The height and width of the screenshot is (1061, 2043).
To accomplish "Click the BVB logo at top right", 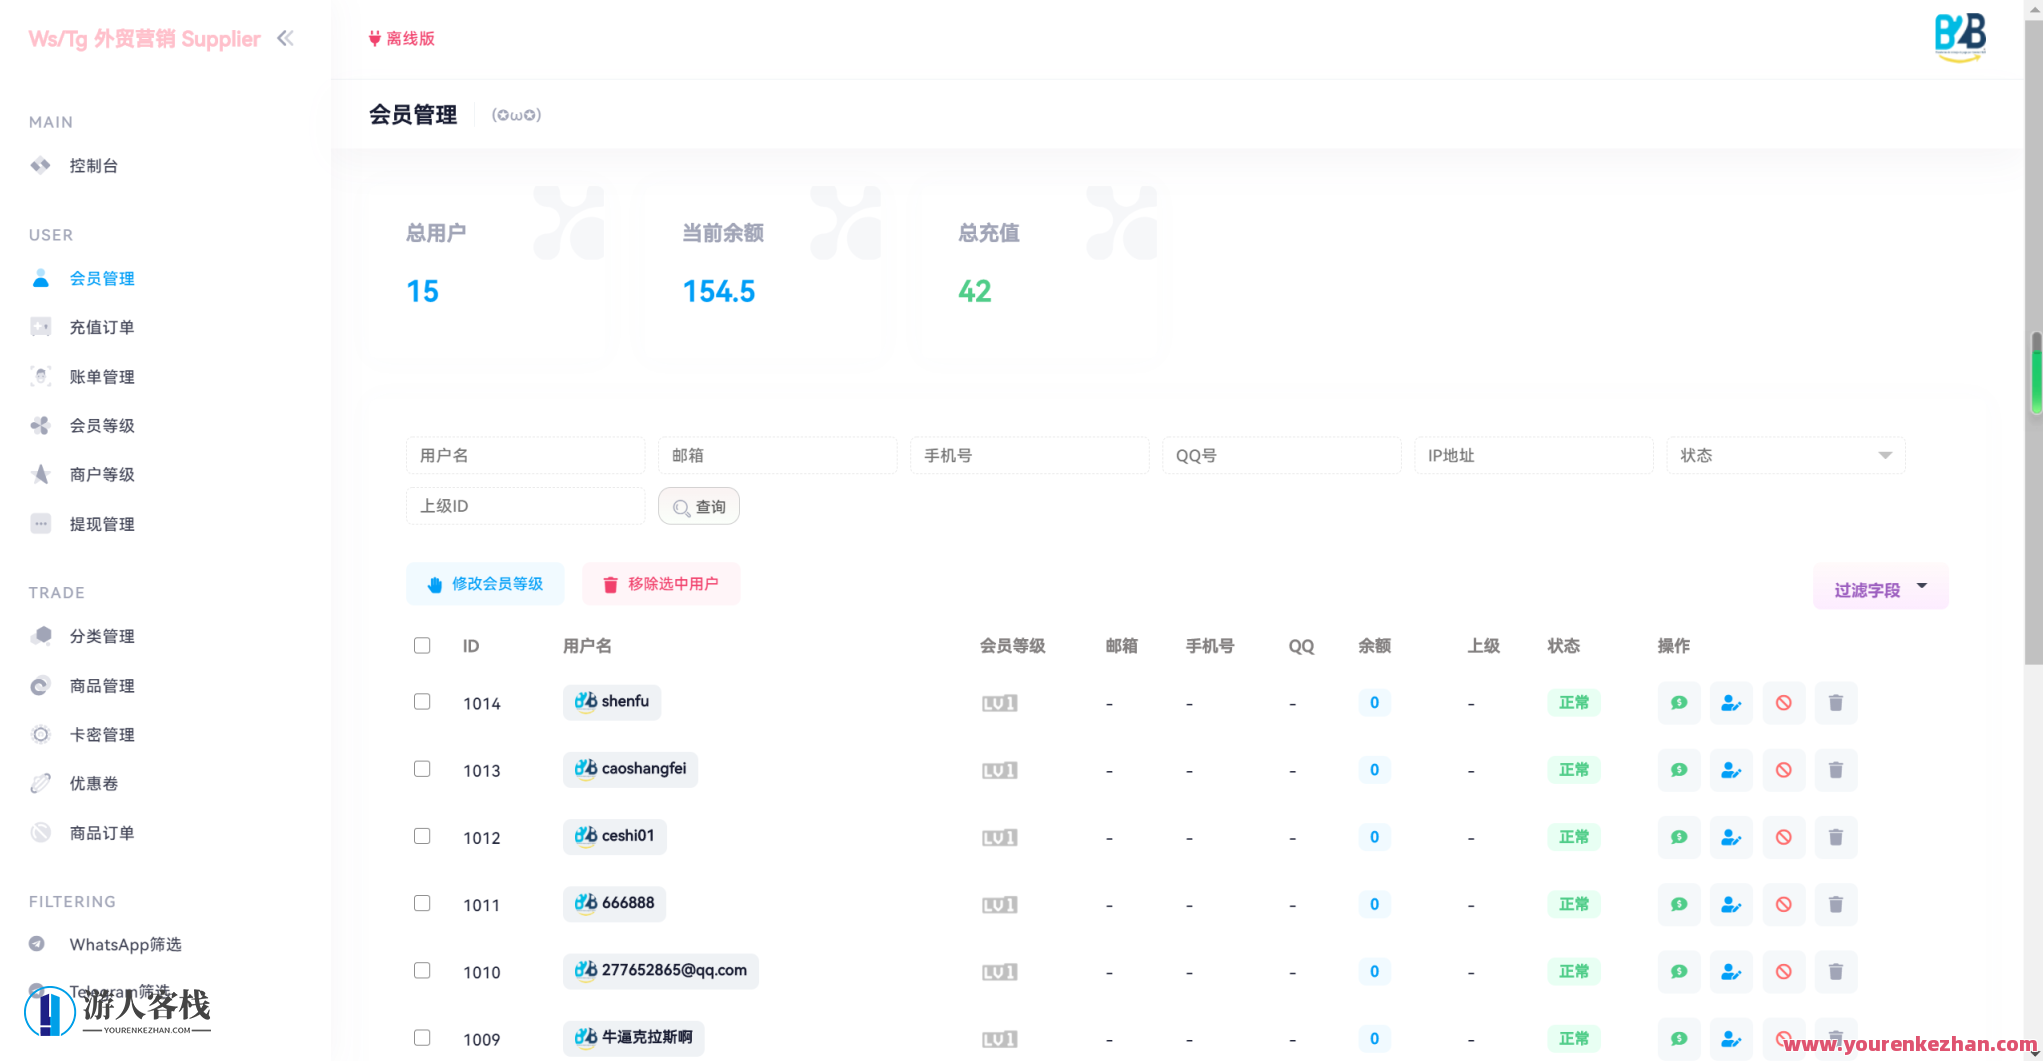I will point(1958,37).
